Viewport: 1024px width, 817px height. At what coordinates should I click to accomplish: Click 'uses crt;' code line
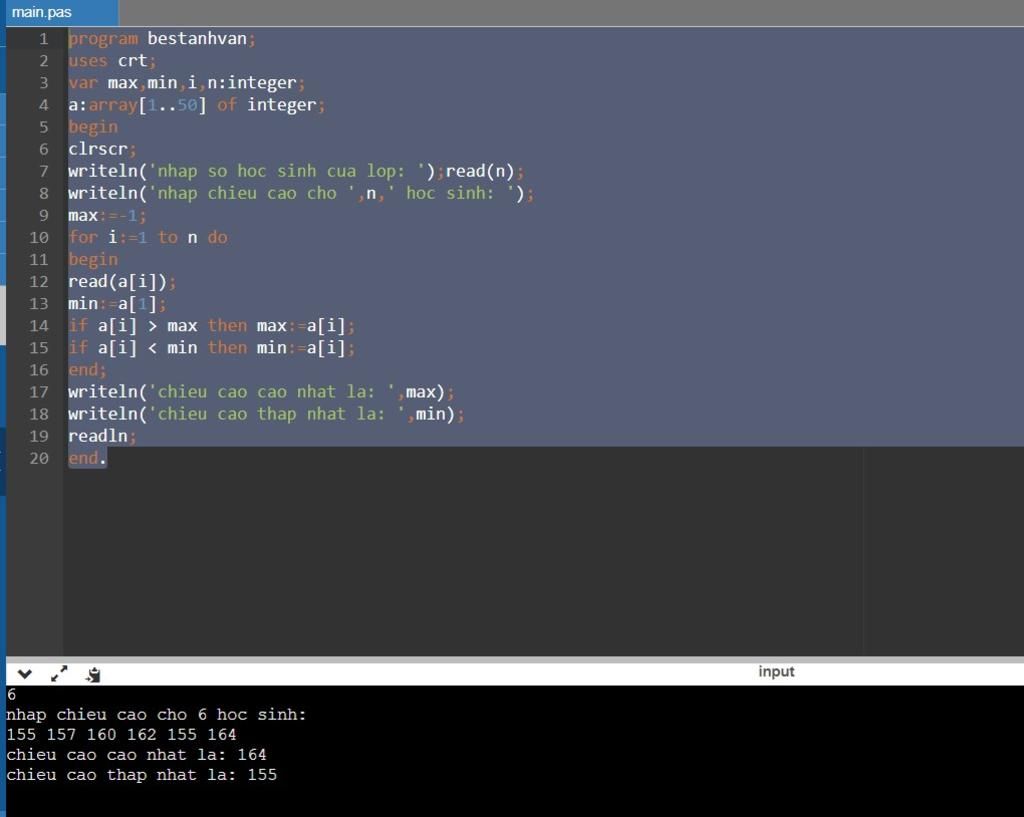coord(112,61)
